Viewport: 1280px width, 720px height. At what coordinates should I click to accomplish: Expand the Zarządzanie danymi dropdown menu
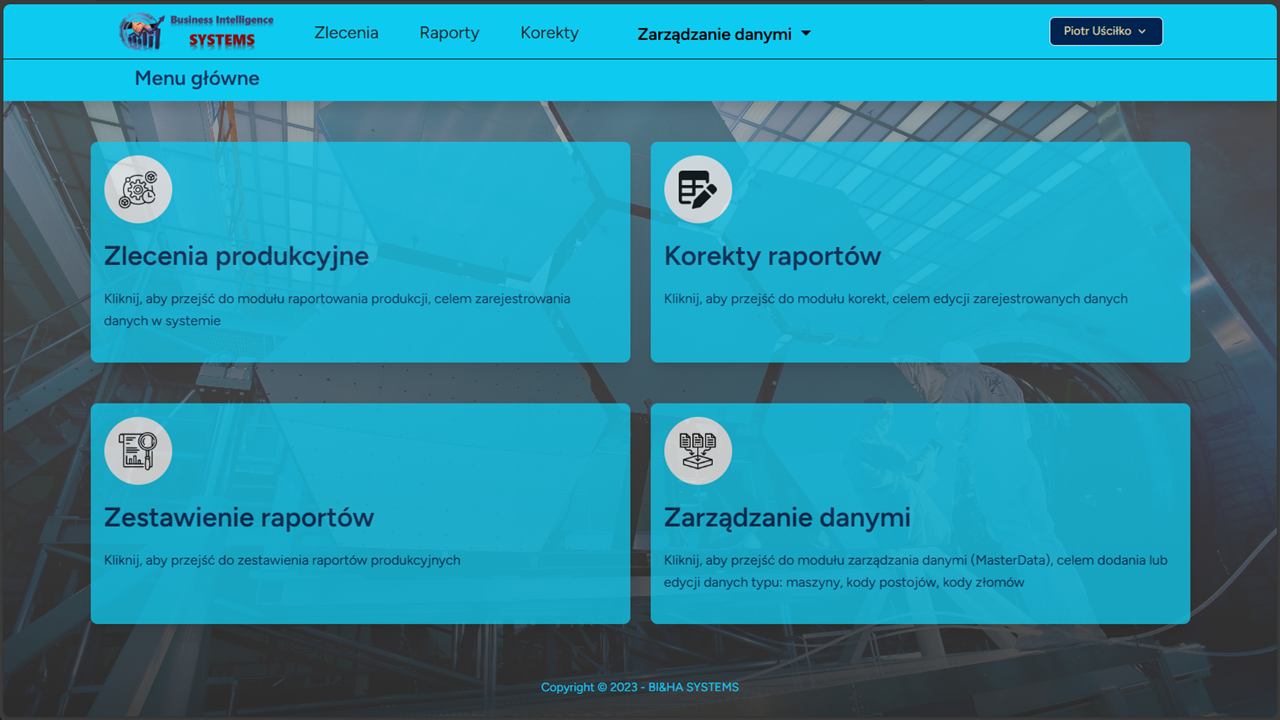click(x=724, y=34)
